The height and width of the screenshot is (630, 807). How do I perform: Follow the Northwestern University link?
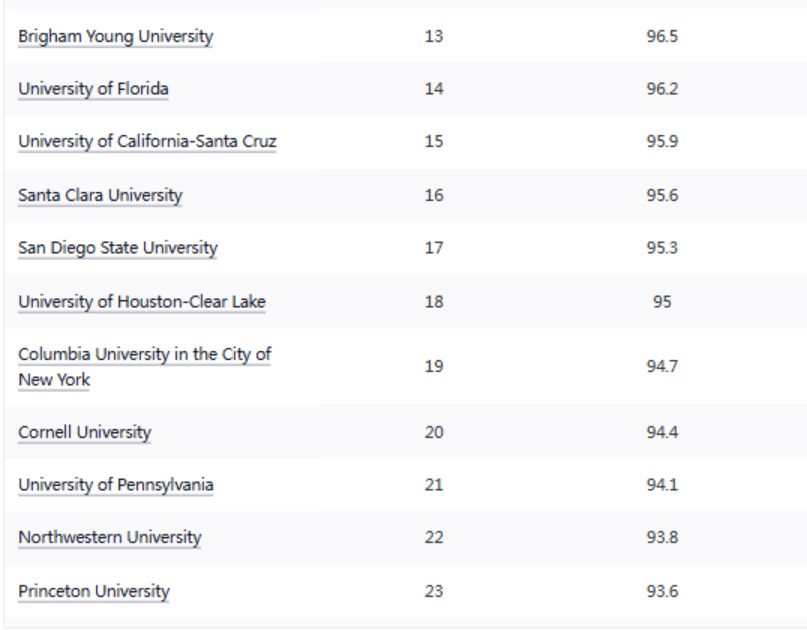coord(110,537)
